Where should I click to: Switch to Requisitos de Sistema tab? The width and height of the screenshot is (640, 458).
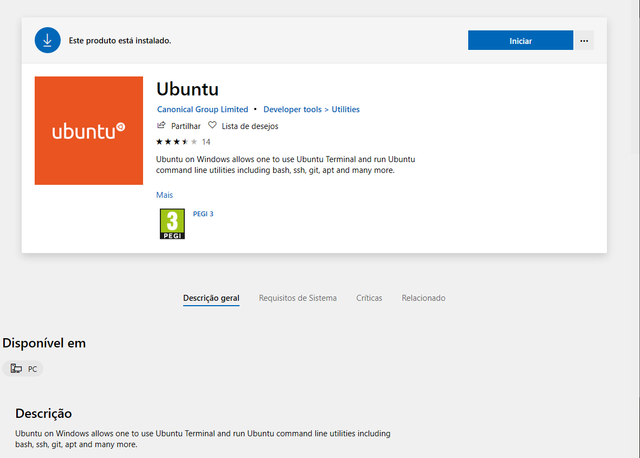tap(298, 298)
